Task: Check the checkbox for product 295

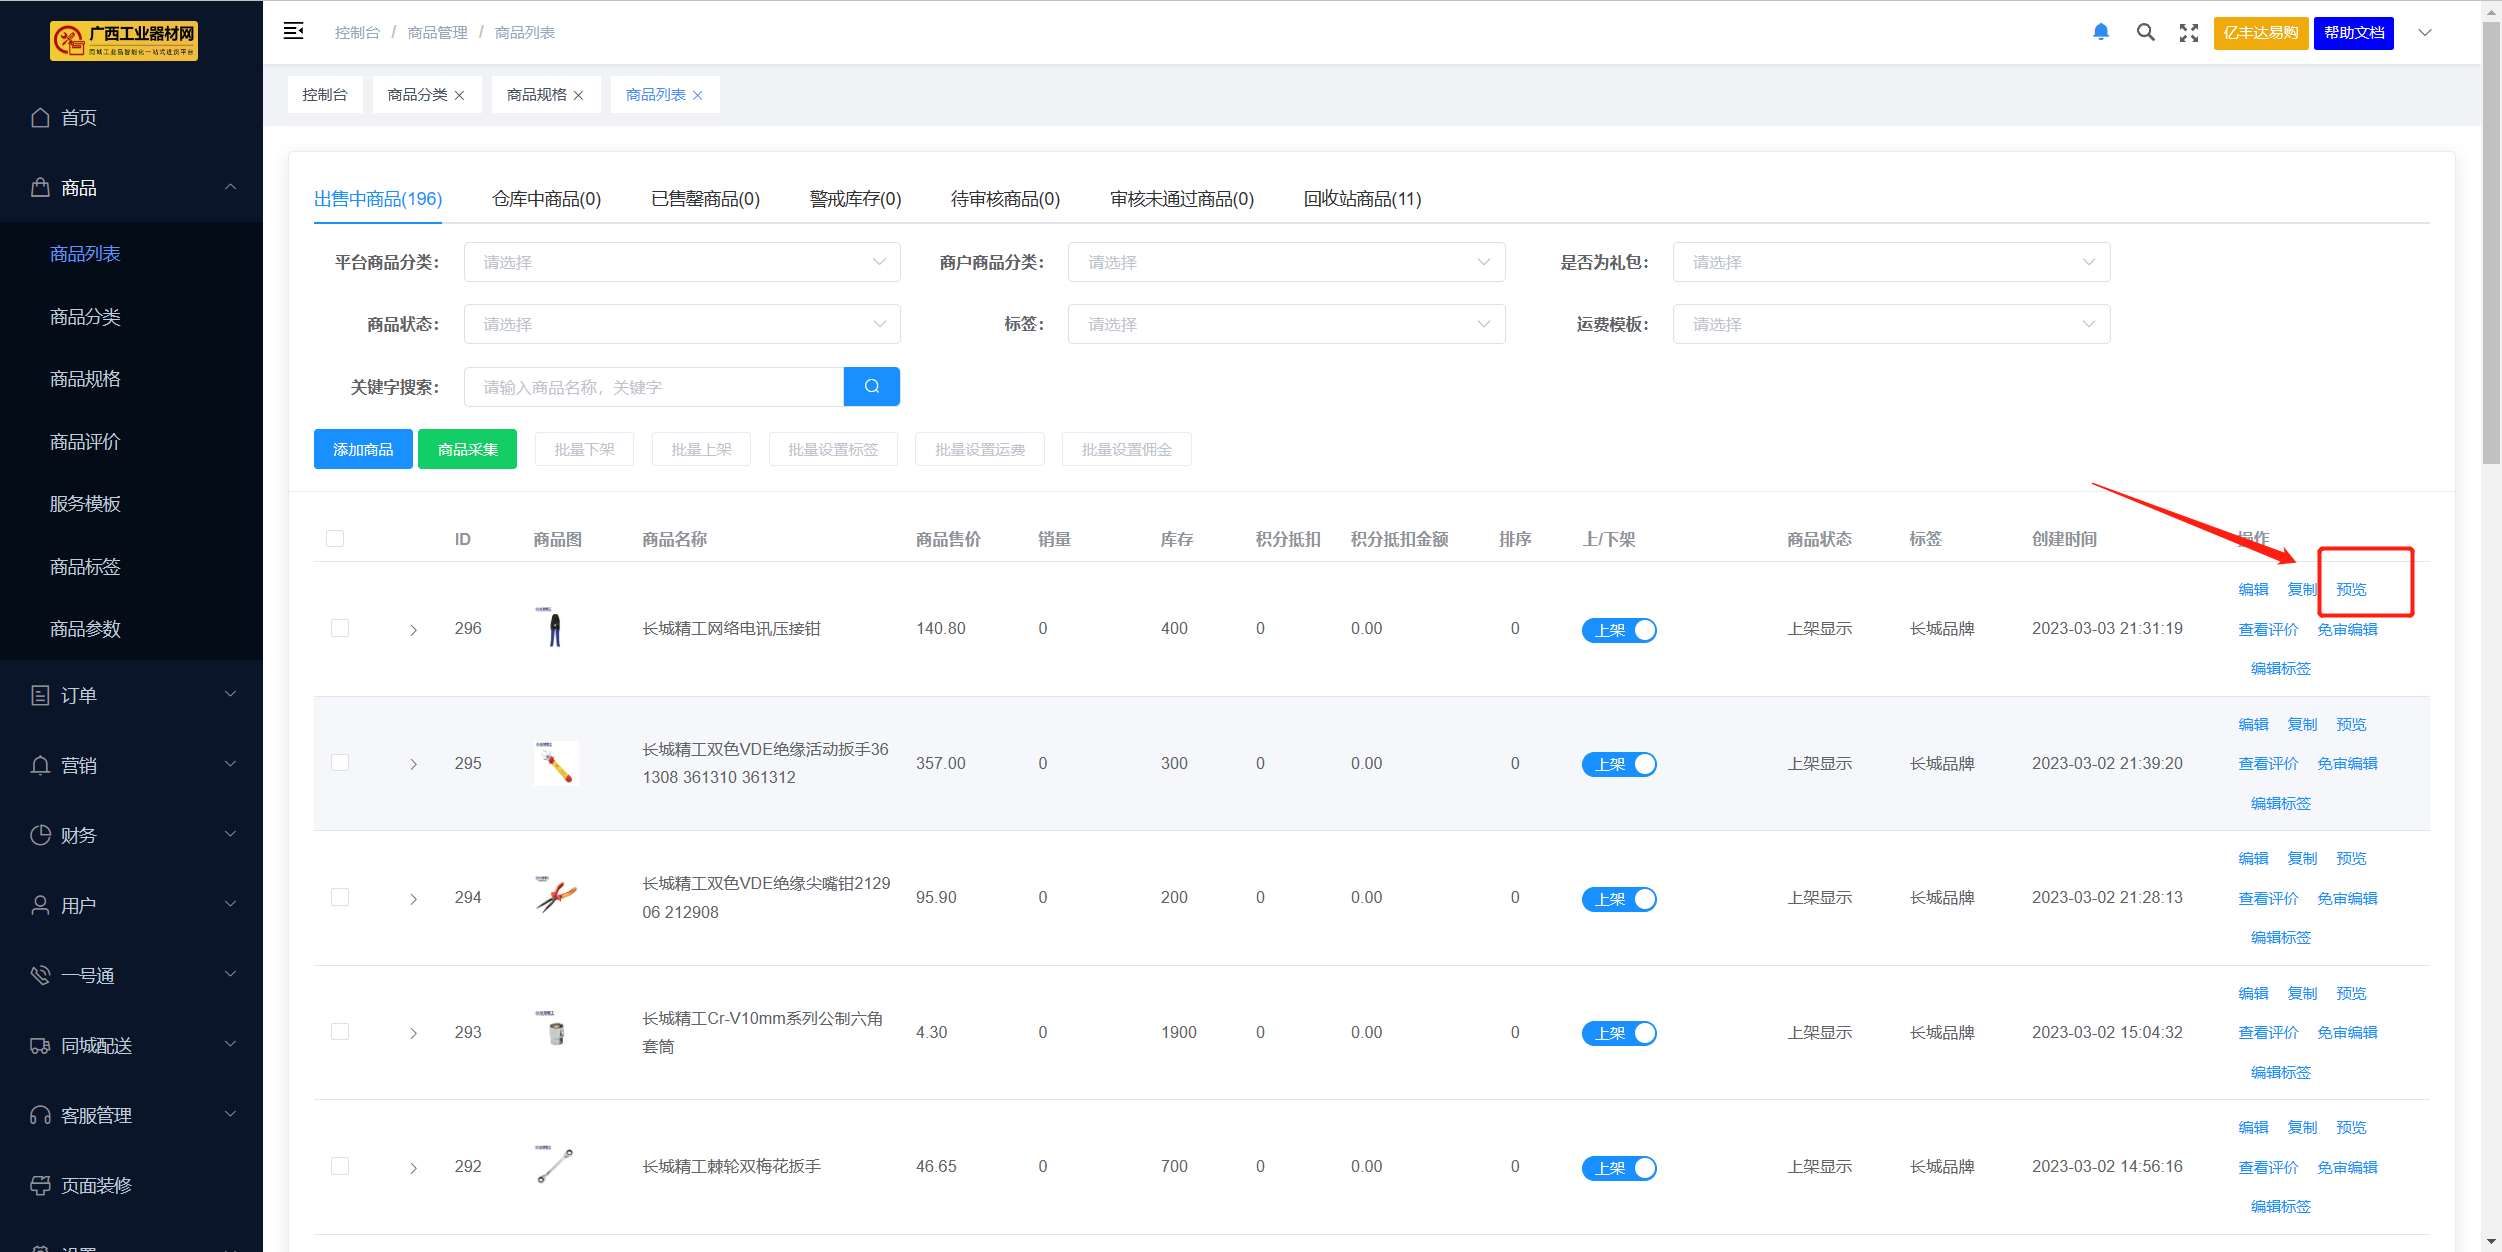Action: [x=340, y=763]
